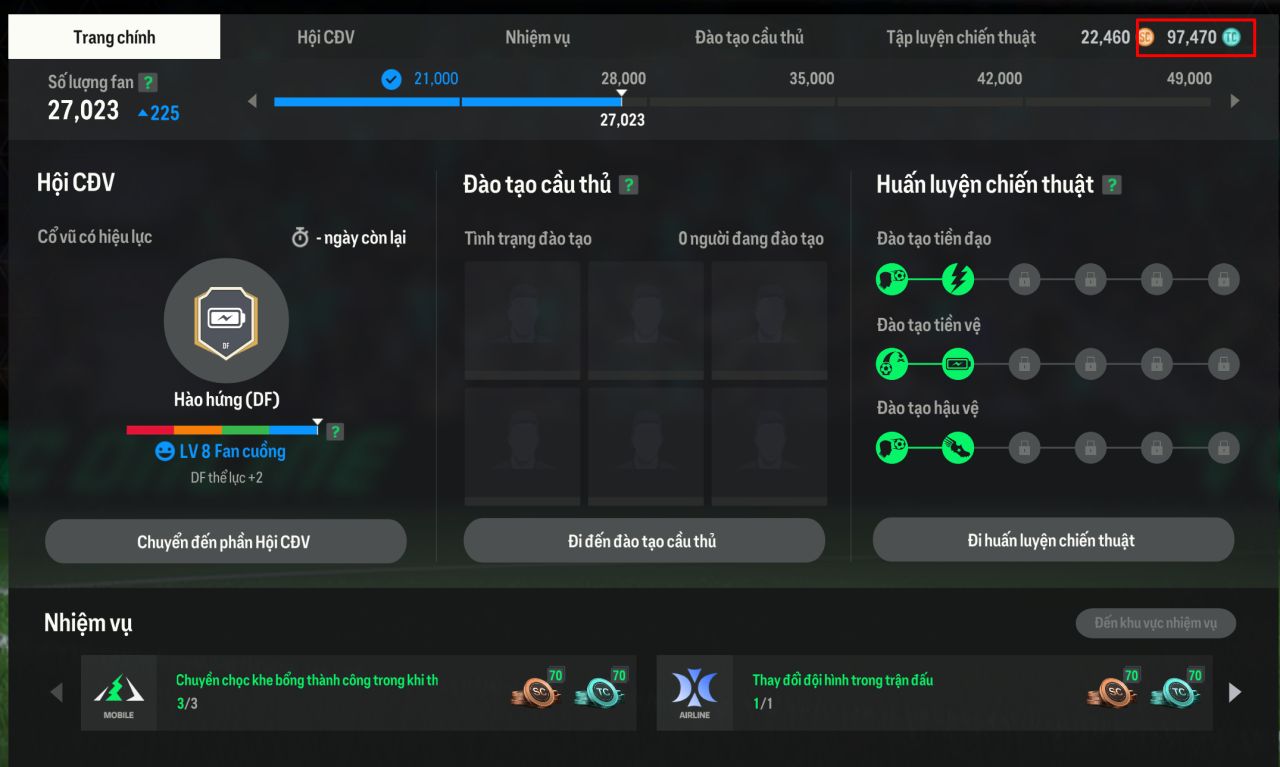Select the Hào hứng (DF) cheer badge
The width and height of the screenshot is (1280, 767).
tap(226, 321)
